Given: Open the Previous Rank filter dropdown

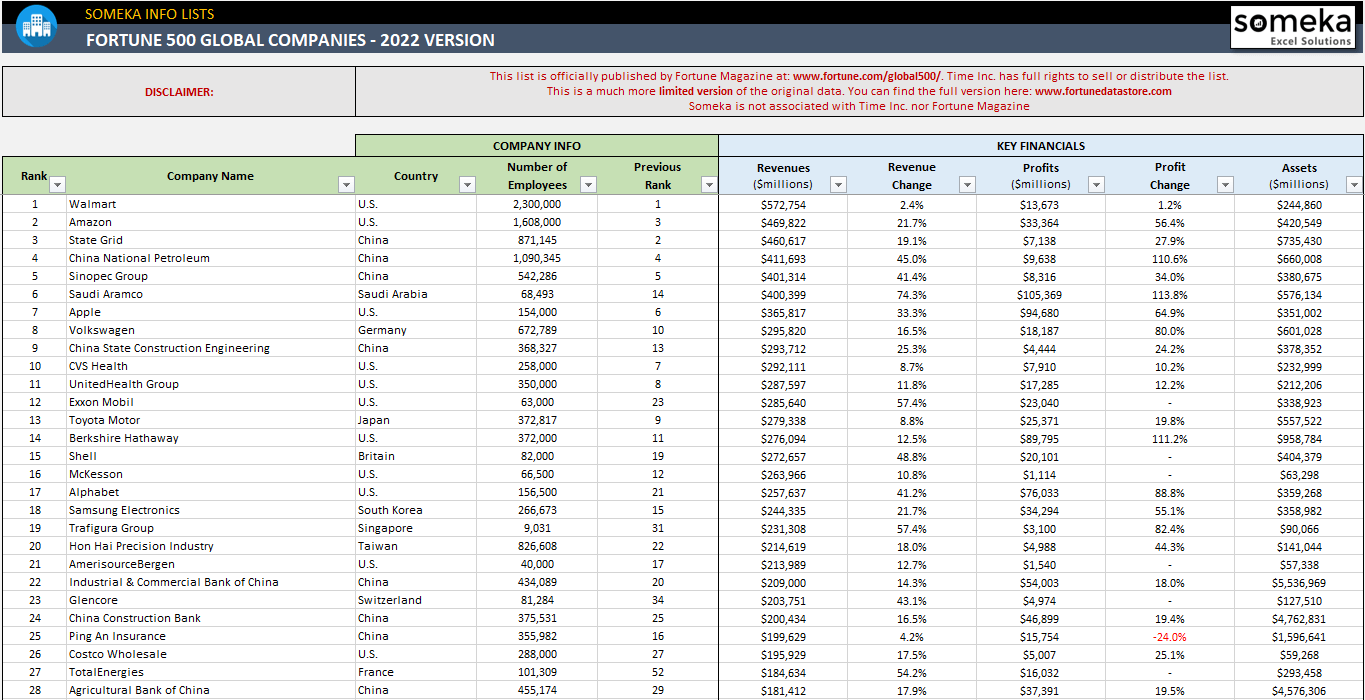Looking at the screenshot, I should point(708,185).
